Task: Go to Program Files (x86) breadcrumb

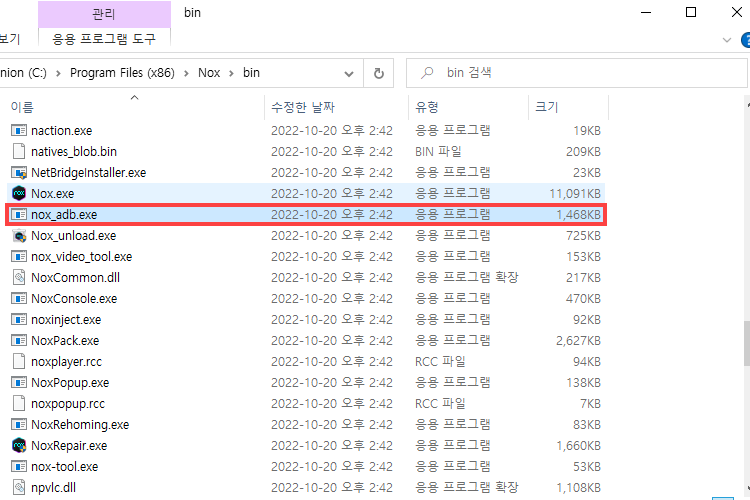Action: pyautogui.click(x=122, y=73)
